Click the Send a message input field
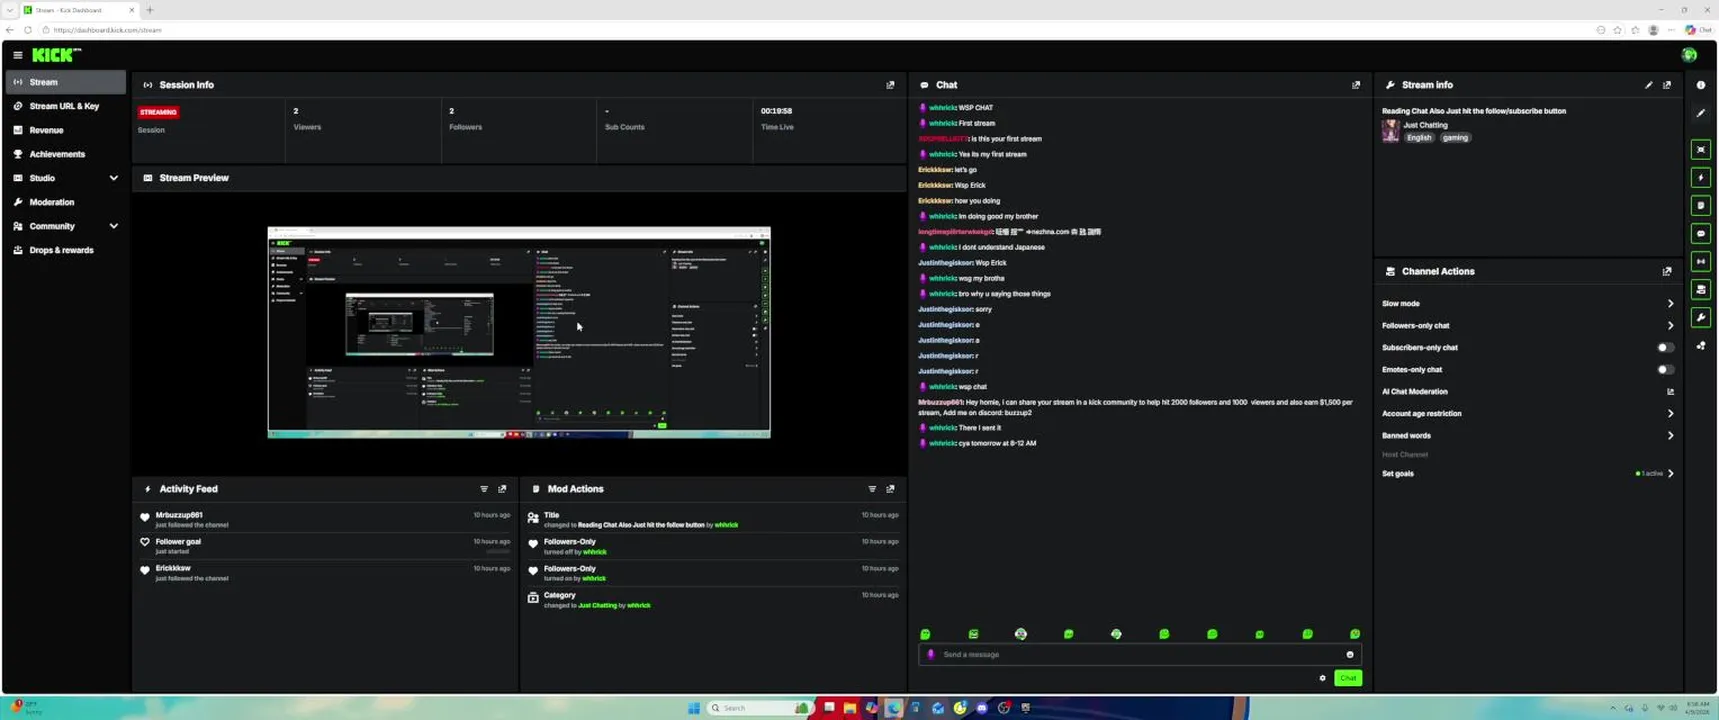The image size is (1719, 720). click(x=1140, y=655)
